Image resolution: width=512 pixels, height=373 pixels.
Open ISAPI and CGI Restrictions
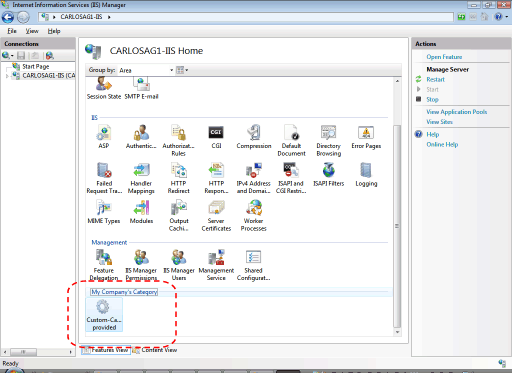[x=291, y=178]
